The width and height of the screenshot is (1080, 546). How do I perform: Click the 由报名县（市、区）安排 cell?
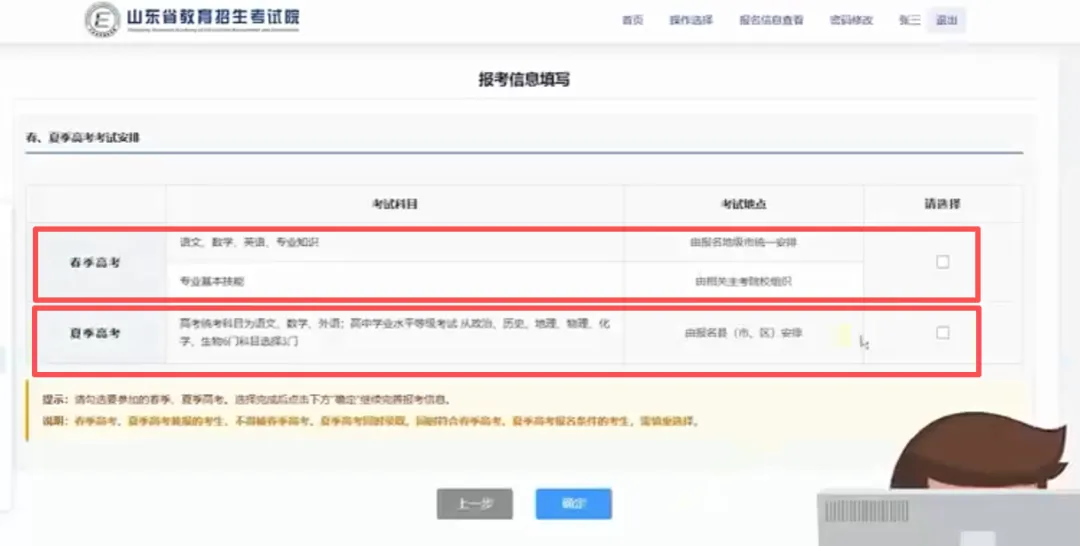(744, 333)
